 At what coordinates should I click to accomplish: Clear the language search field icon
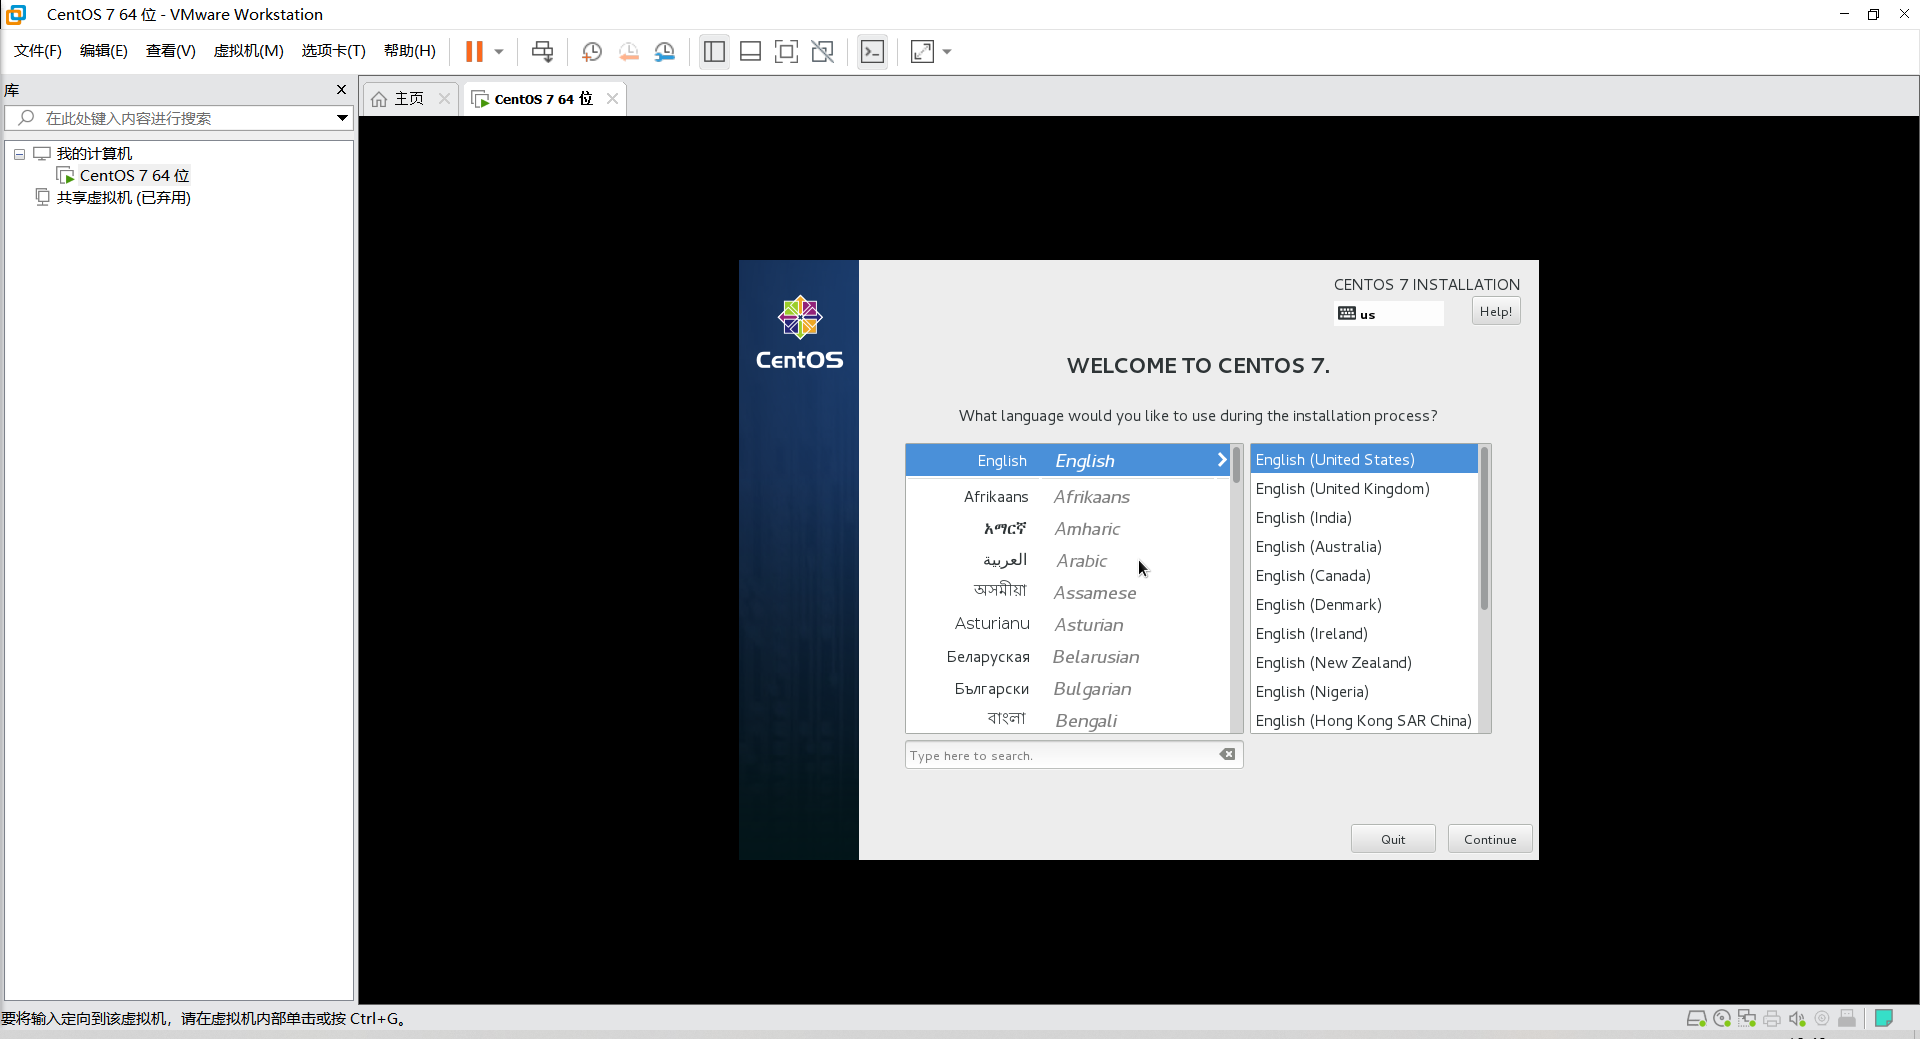[1227, 755]
